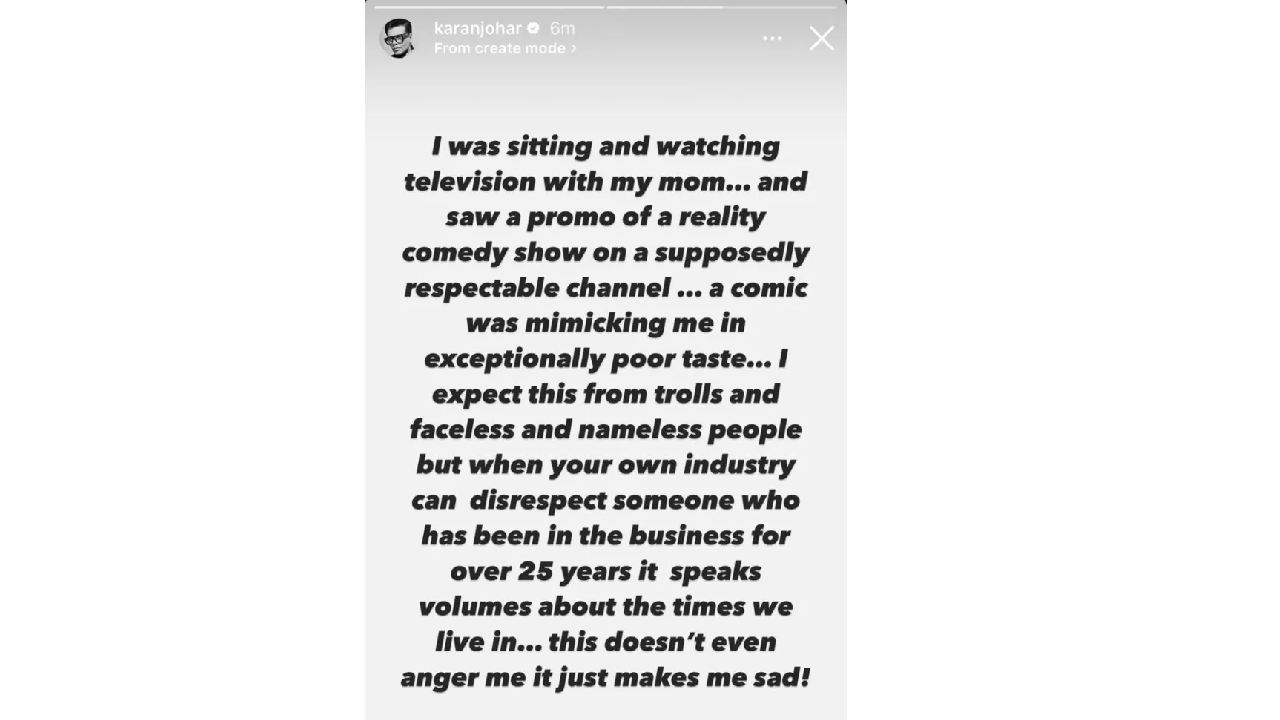The image size is (1280, 720).
Task: Click the black area left of story
Action: tap(180, 360)
